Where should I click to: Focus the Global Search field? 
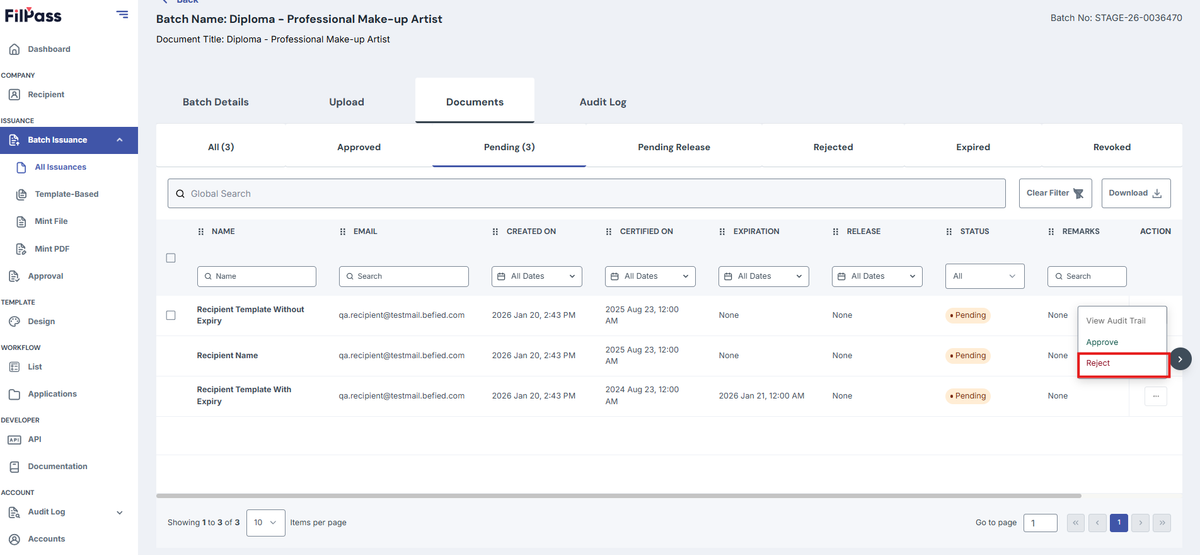pos(586,193)
